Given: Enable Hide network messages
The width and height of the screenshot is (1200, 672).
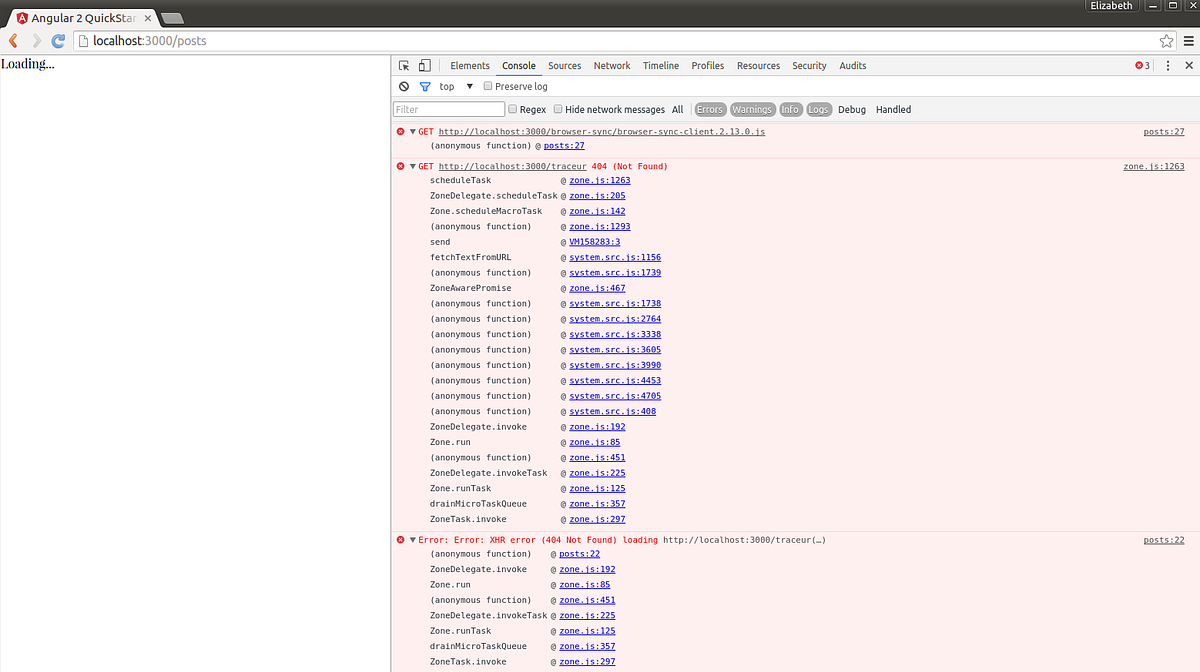Looking at the screenshot, I should (558, 109).
